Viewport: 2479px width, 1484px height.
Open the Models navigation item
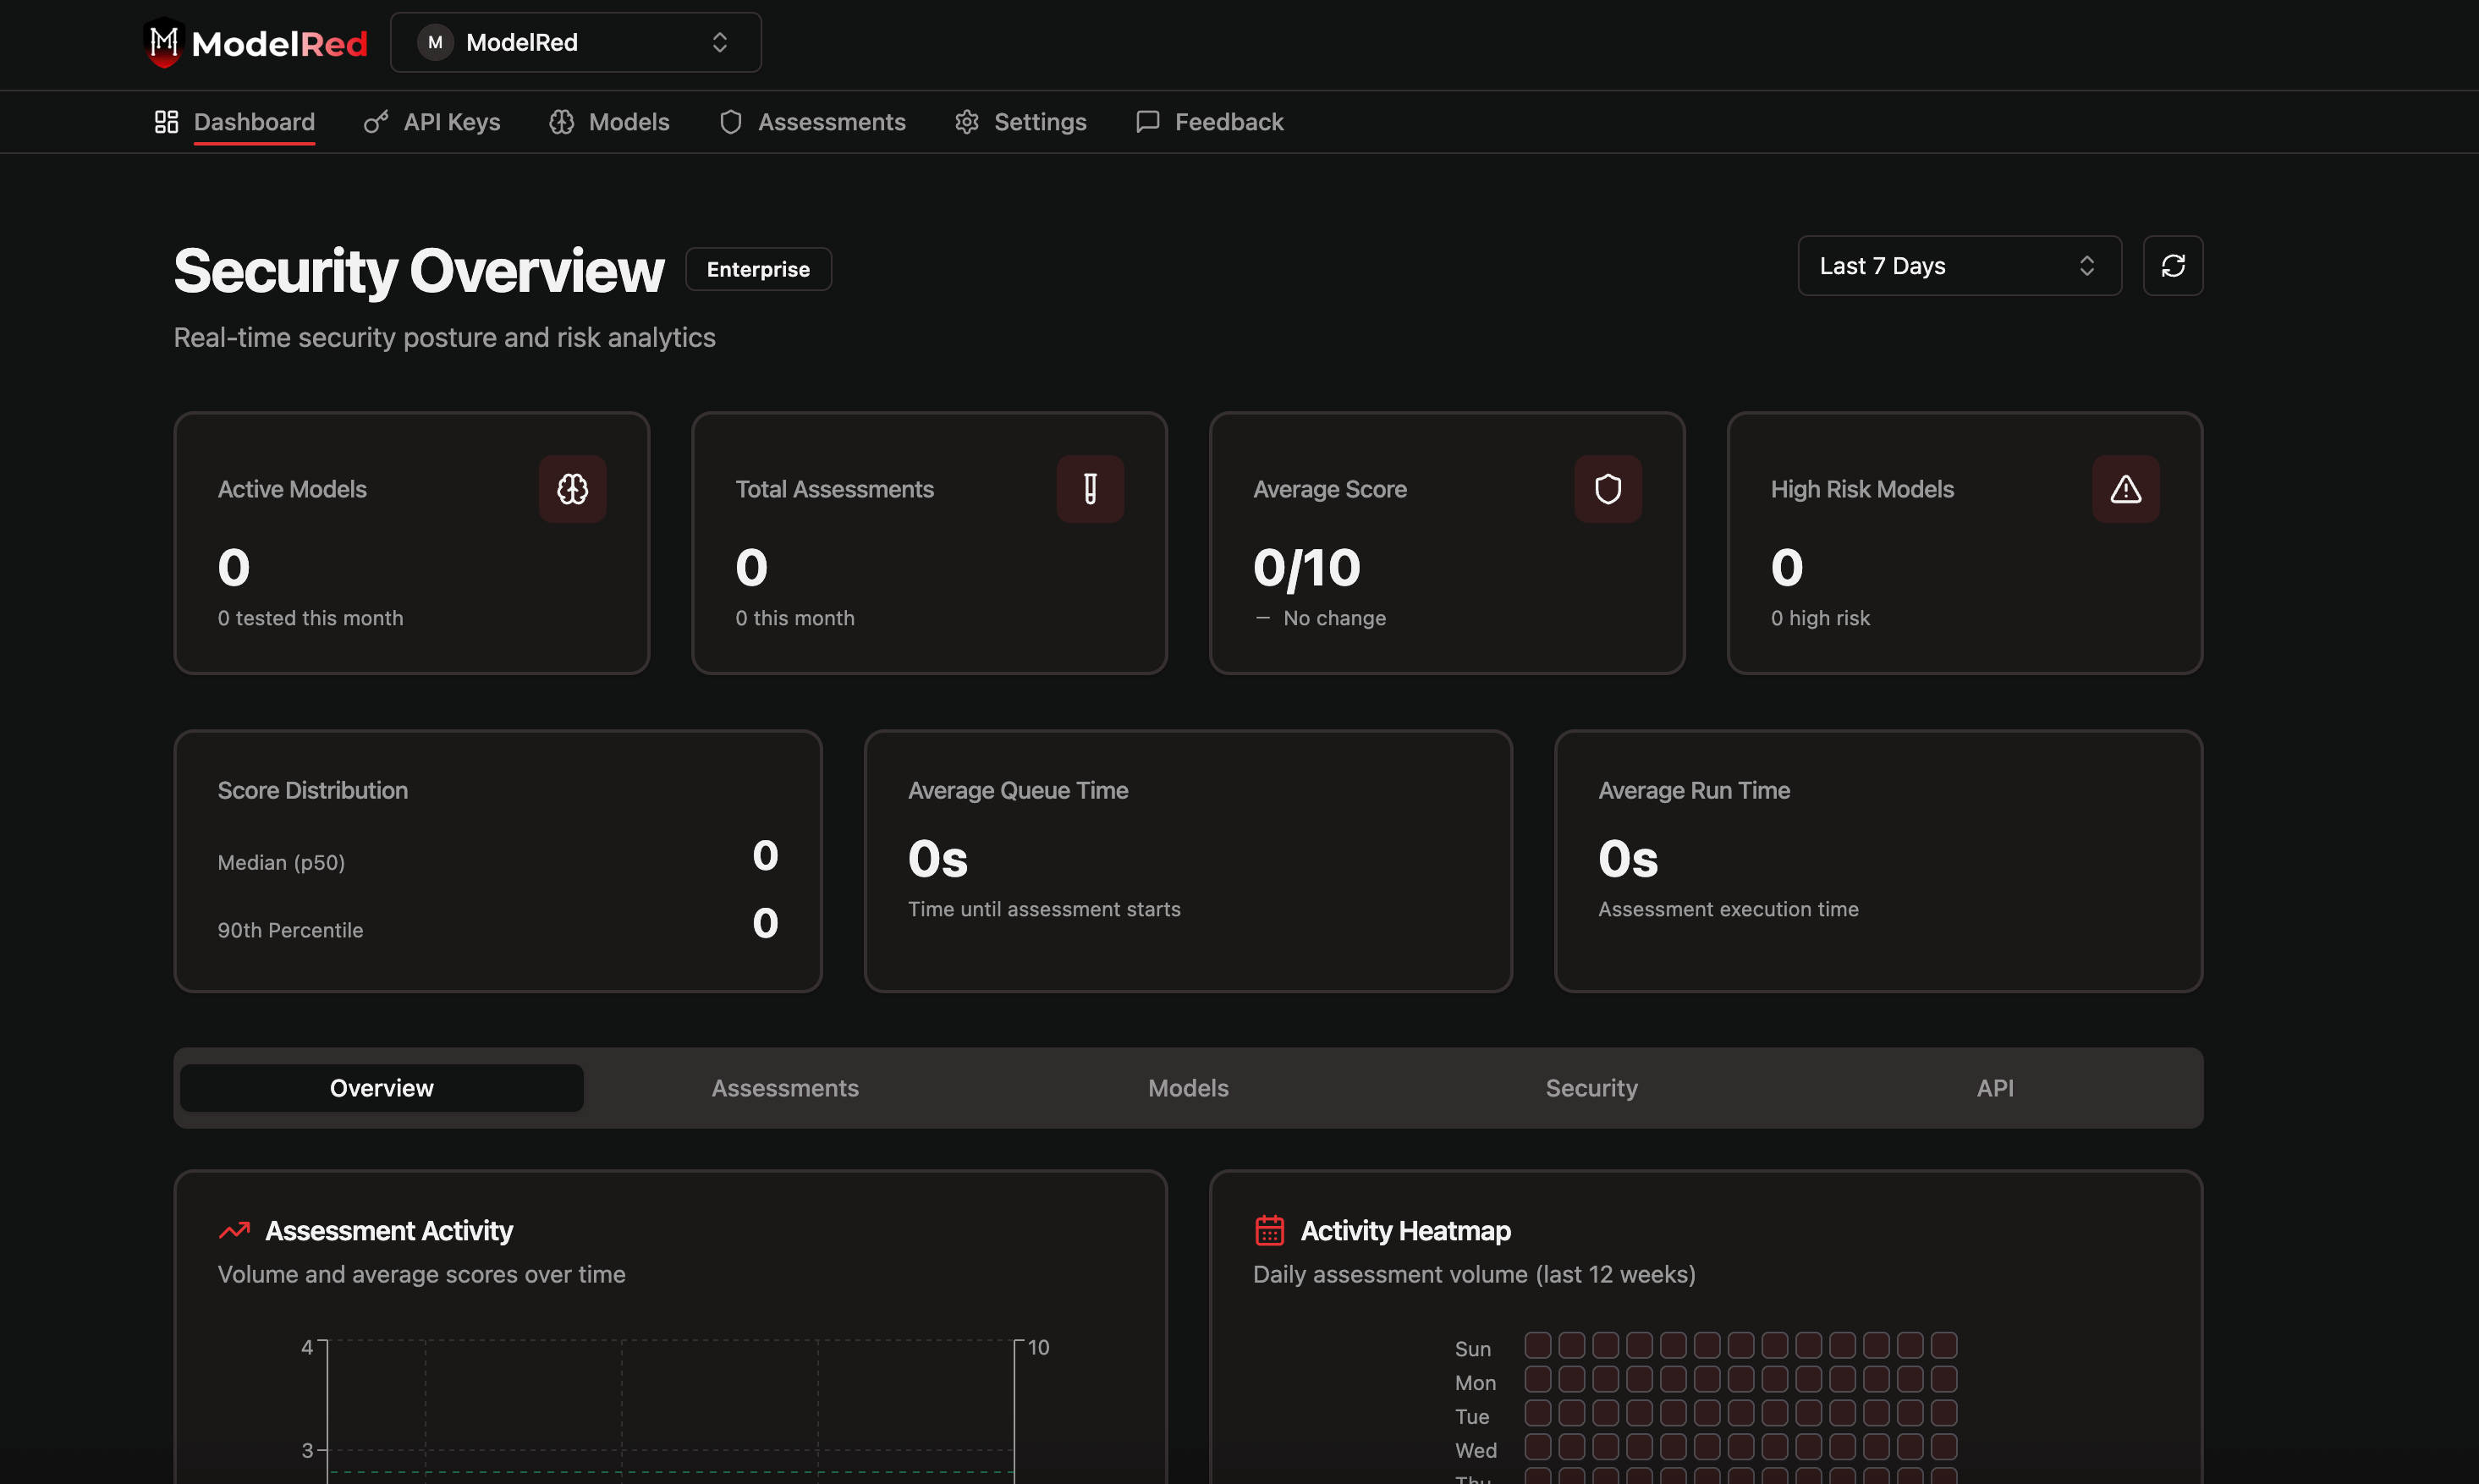(x=609, y=122)
